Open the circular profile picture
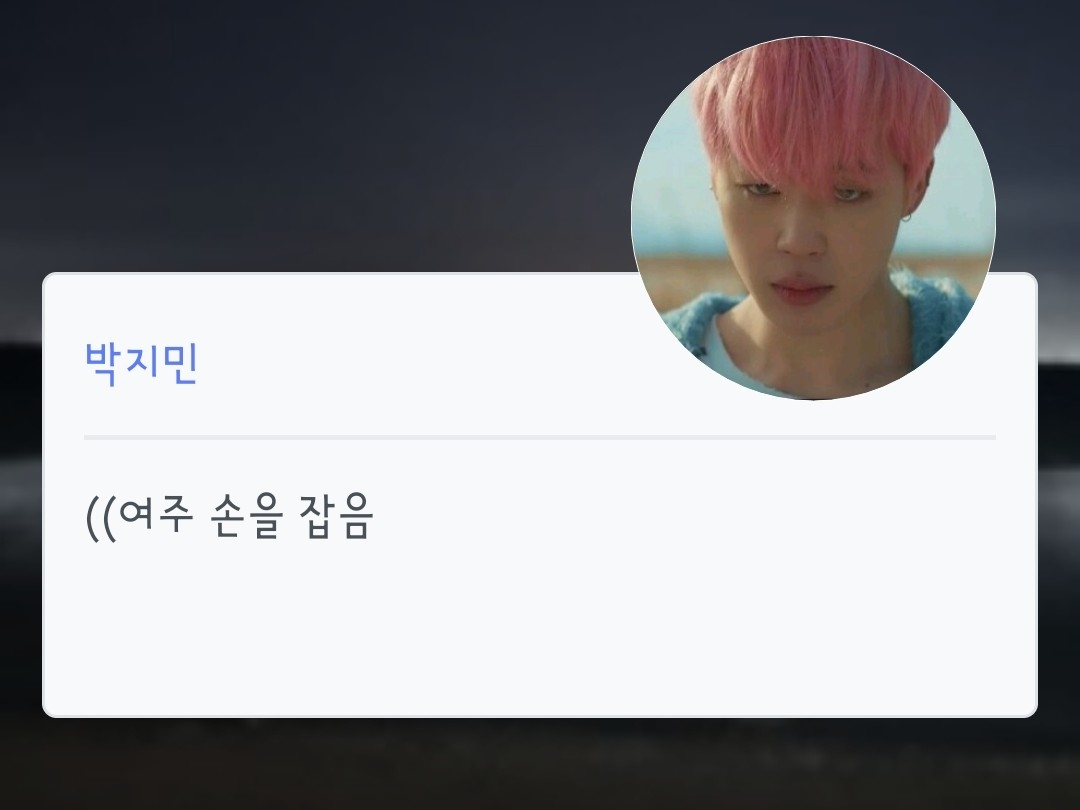The width and height of the screenshot is (1080, 810). pyautogui.click(x=813, y=218)
